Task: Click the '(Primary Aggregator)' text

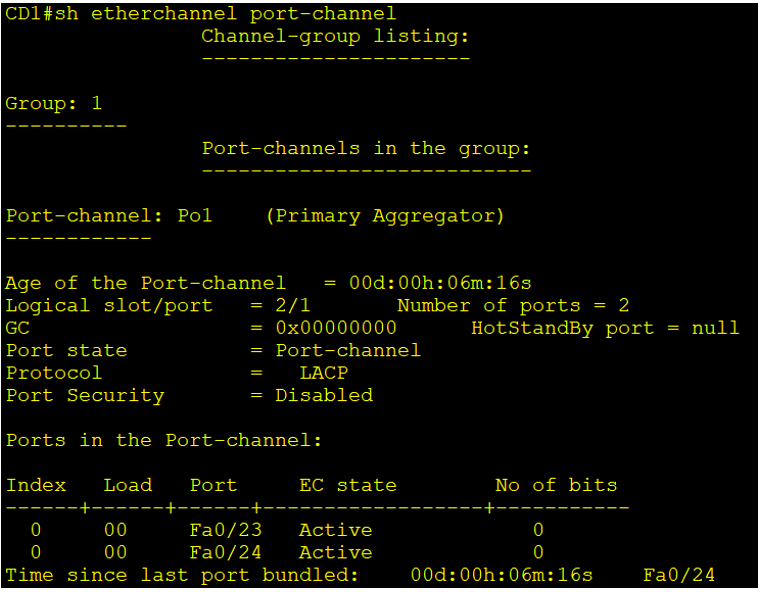Action: coord(385,215)
